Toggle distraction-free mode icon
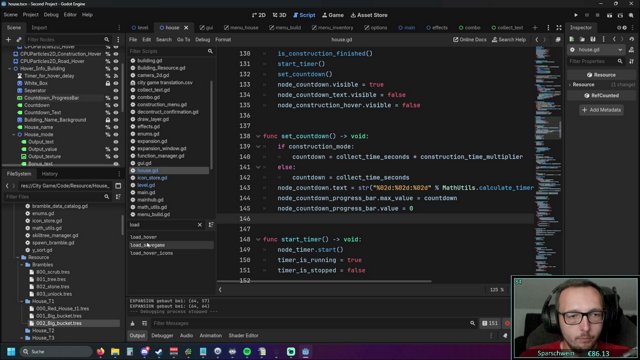 click(559, 28)
